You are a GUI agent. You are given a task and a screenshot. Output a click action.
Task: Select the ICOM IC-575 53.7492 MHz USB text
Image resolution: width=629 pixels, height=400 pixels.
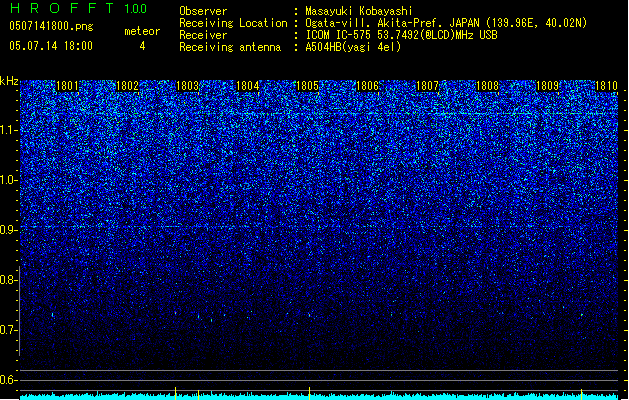pyautogui.click(x=402, y=35)
